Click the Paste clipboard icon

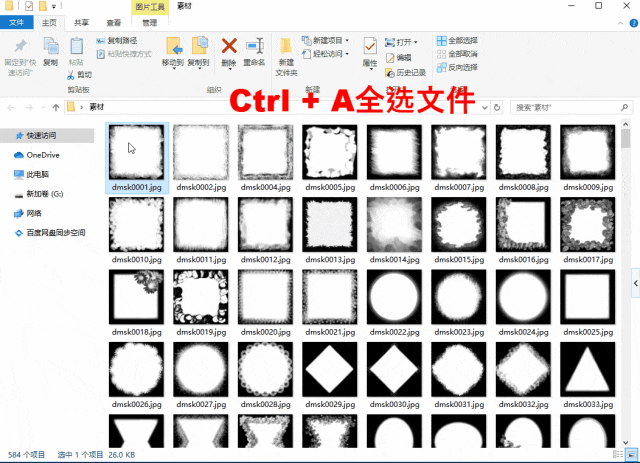[76, 46]
